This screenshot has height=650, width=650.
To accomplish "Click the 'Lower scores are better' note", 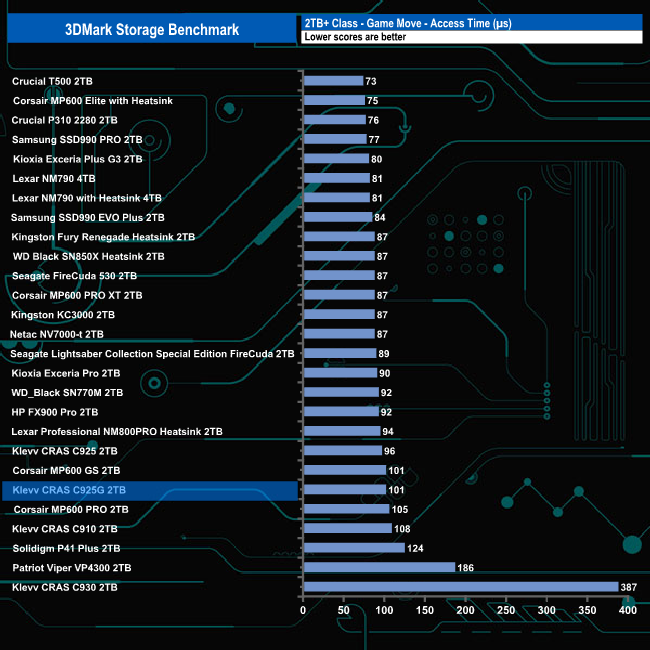I will coord(355,37).
